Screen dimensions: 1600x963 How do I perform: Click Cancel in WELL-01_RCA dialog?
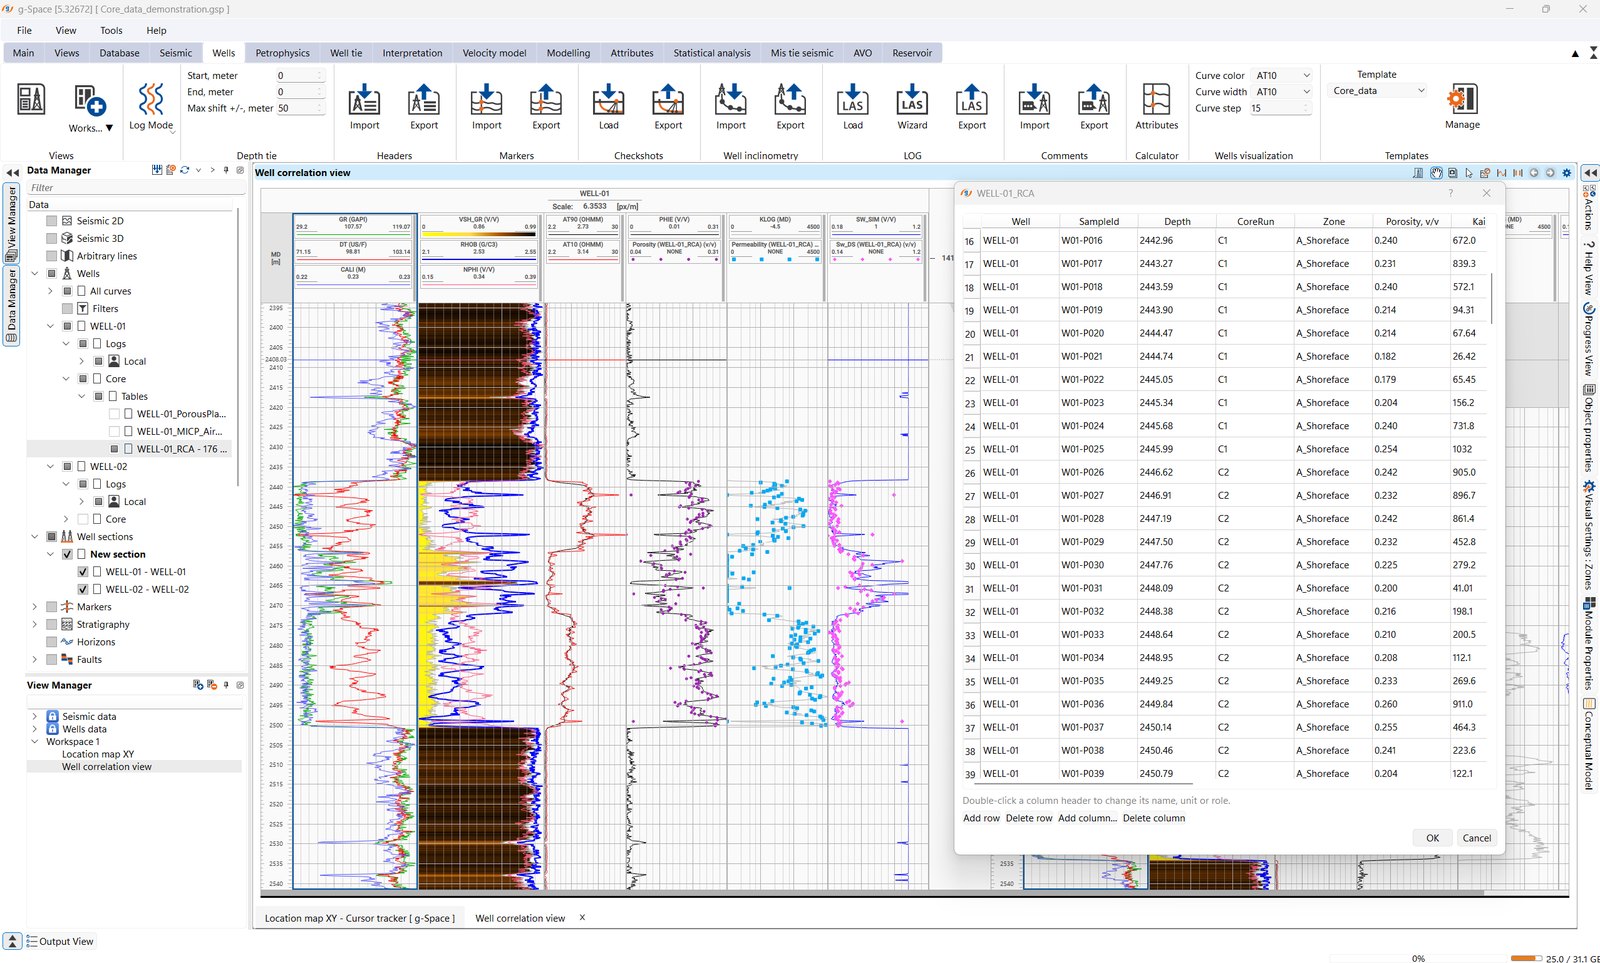coord(1476,838)
